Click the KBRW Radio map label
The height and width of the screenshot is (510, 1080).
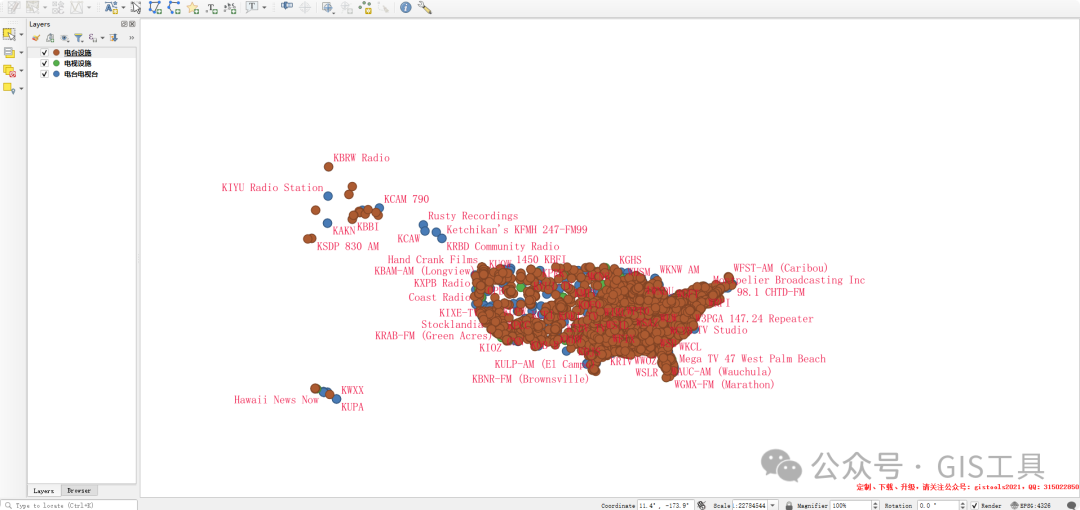click(362, 158)
